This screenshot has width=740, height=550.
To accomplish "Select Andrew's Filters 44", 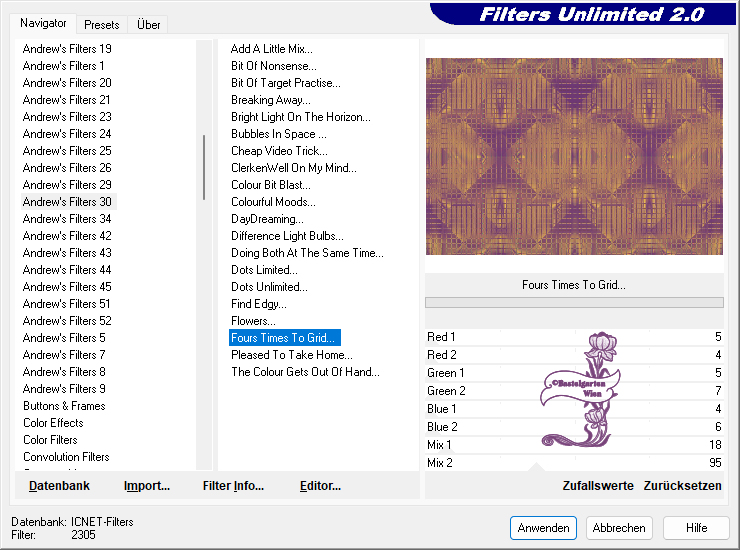I will pos(67,270).
